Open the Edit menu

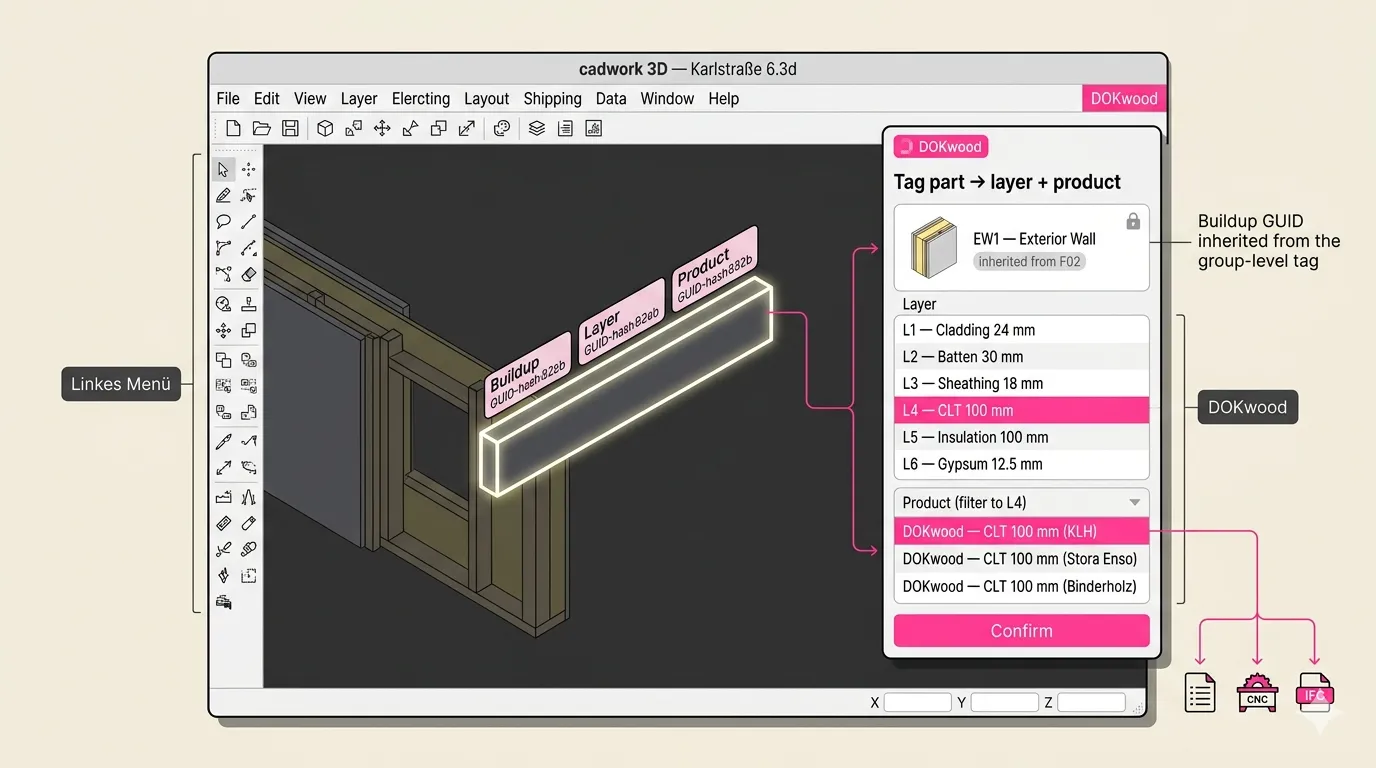(267, 98)
